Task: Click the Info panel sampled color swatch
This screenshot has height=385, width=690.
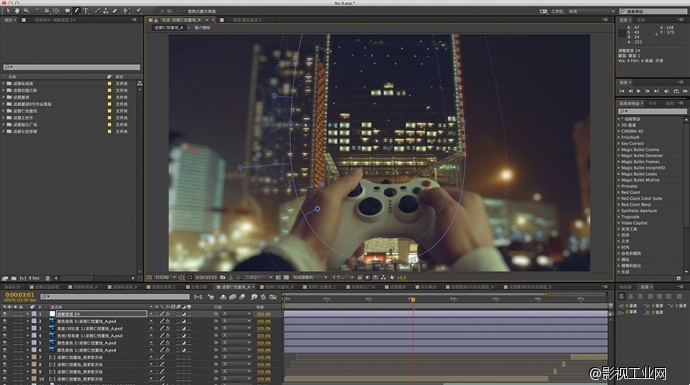Action: tap(622, 33)
